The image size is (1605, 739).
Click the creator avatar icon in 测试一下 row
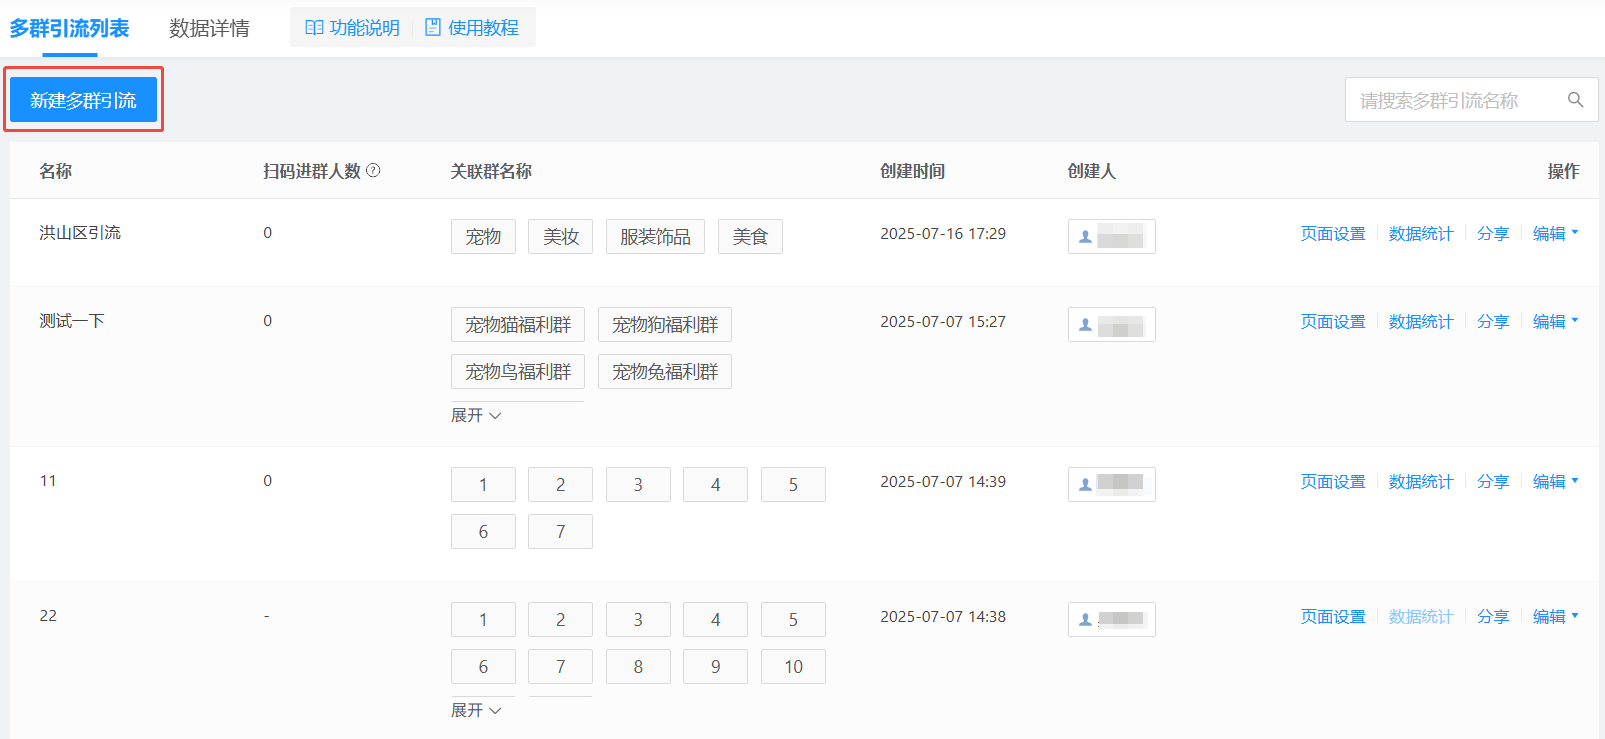1085,325
